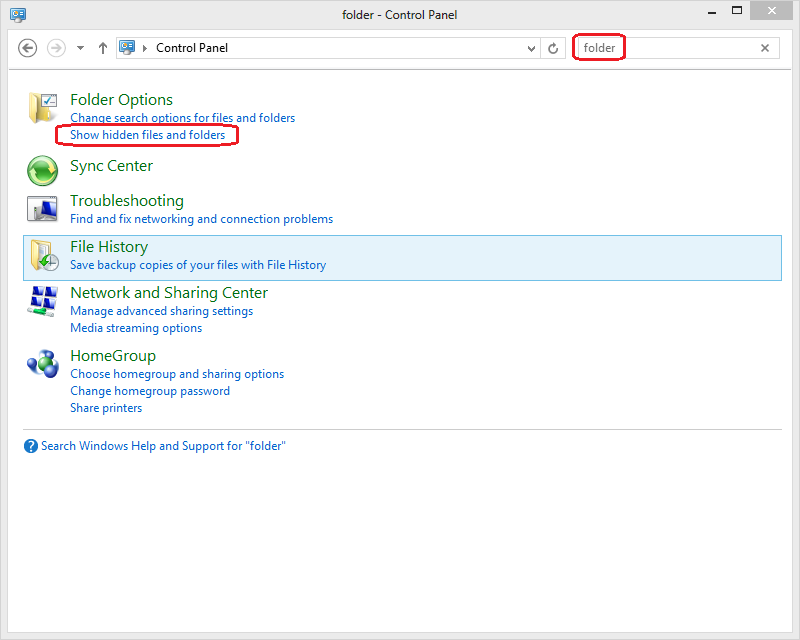Viewport: 800px width, 640px height.
Task: Search Windows Help and Support for "folder"
Action: point(163,446)
